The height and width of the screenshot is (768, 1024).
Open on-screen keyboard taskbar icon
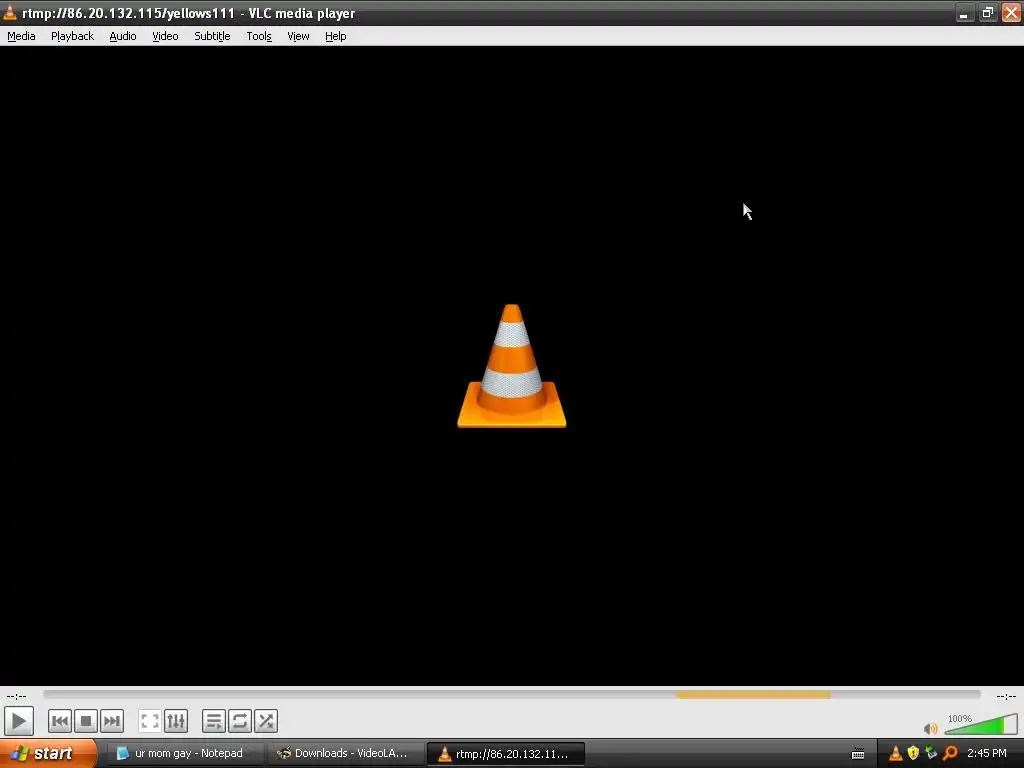(x=858, y=754)
